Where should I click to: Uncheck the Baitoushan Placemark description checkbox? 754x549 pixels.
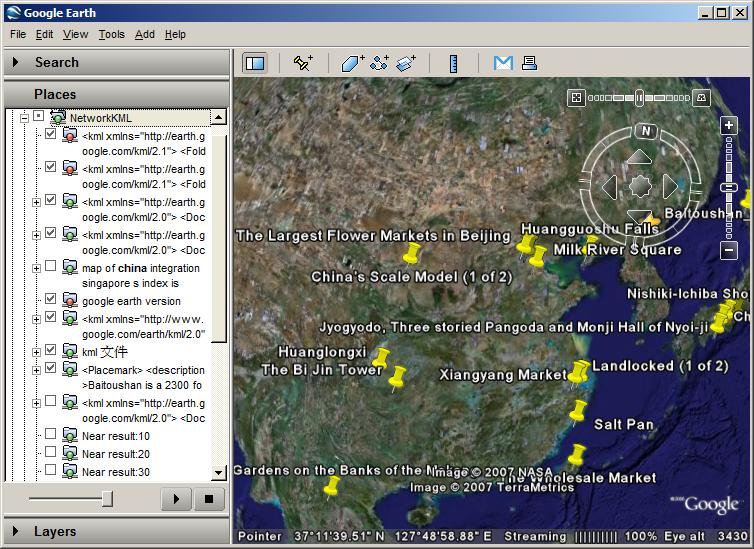[50, 368]
